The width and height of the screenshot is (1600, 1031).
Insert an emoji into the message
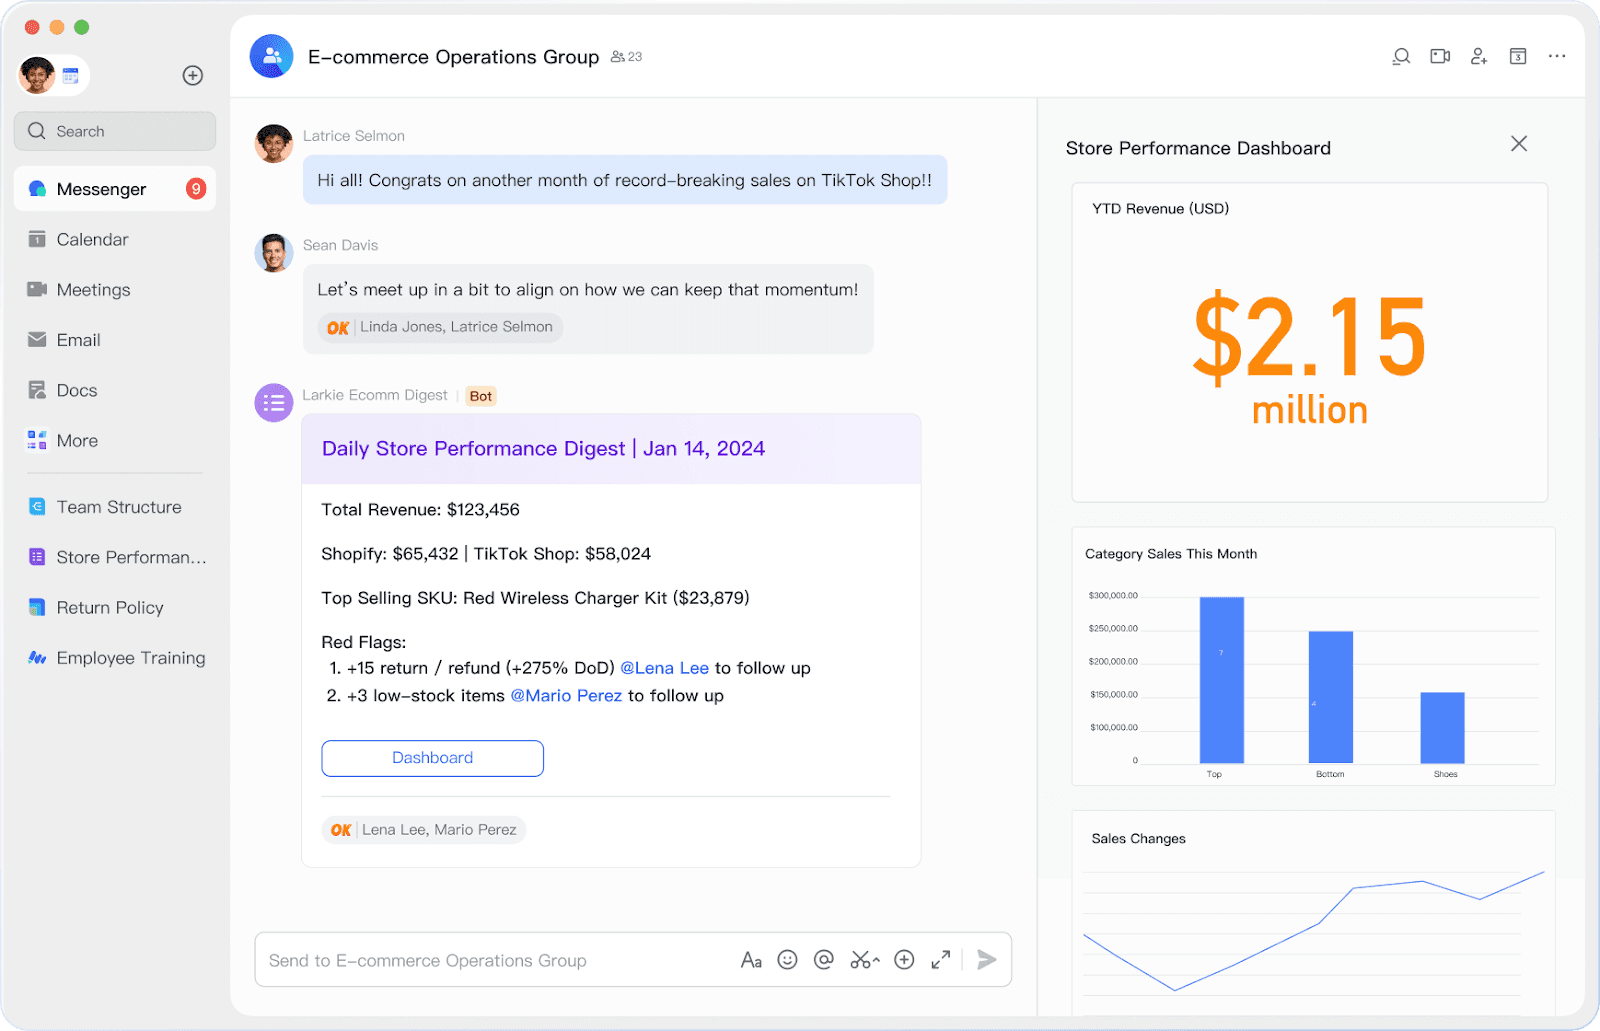click(787, 959)
